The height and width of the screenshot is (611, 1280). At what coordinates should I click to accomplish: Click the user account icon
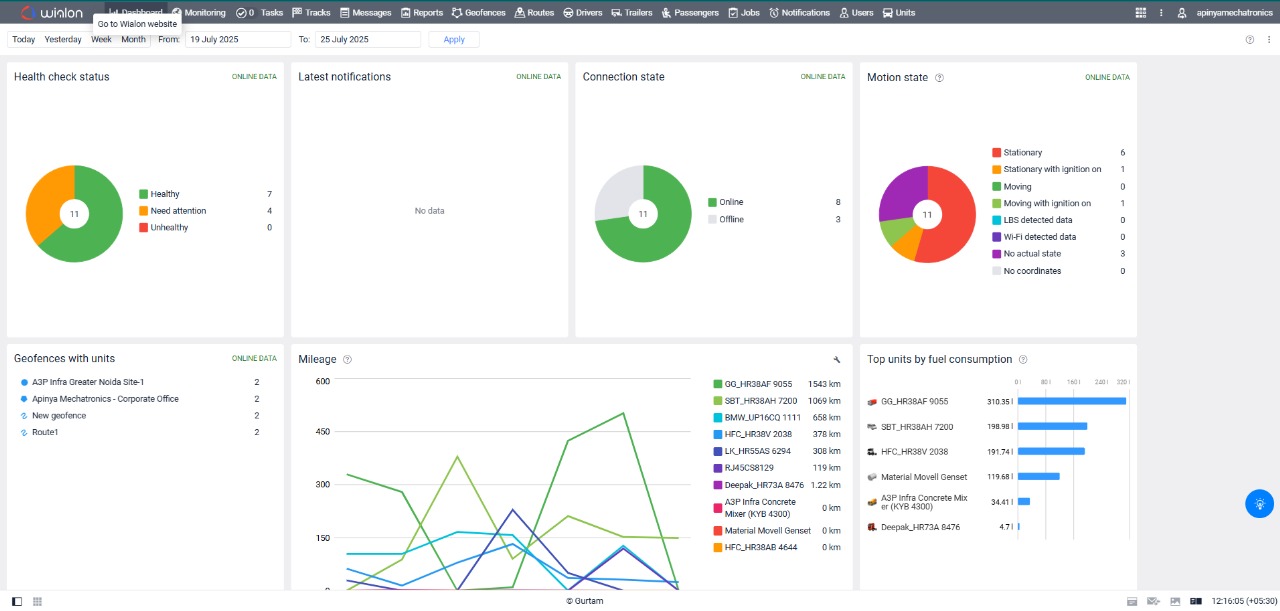click(1182, 13)
